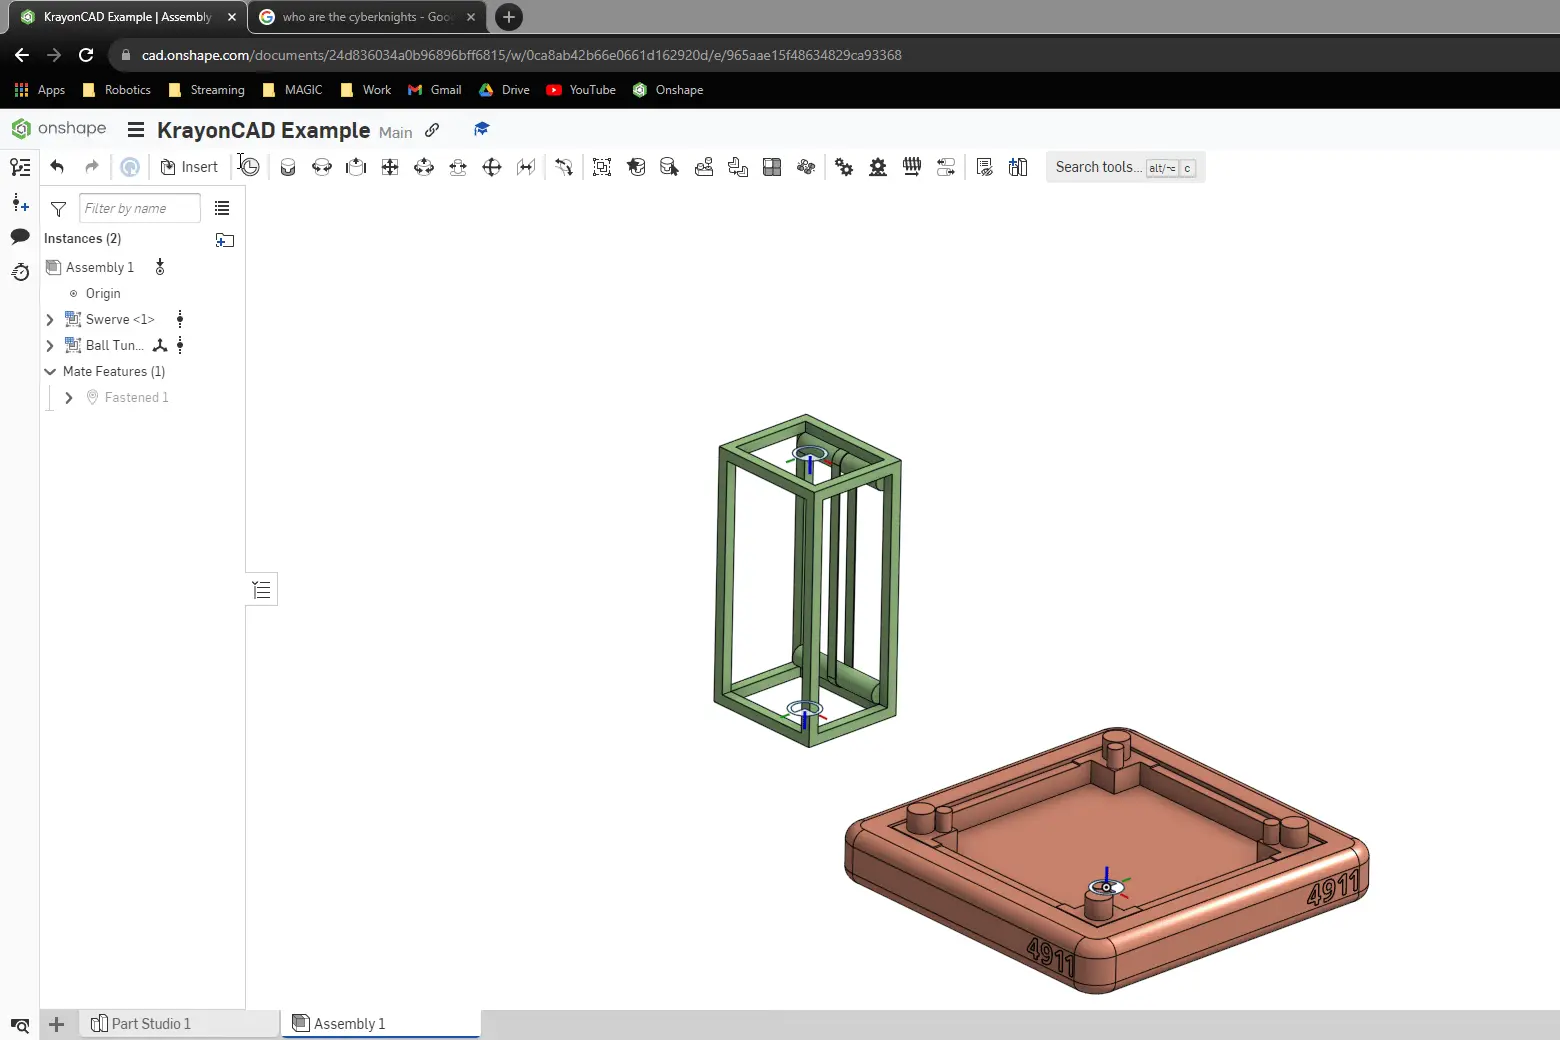The height and width of the screenshot is (1040, 1560).
Task: Open the document hamburger menu
Action: [x=135, y=130]
